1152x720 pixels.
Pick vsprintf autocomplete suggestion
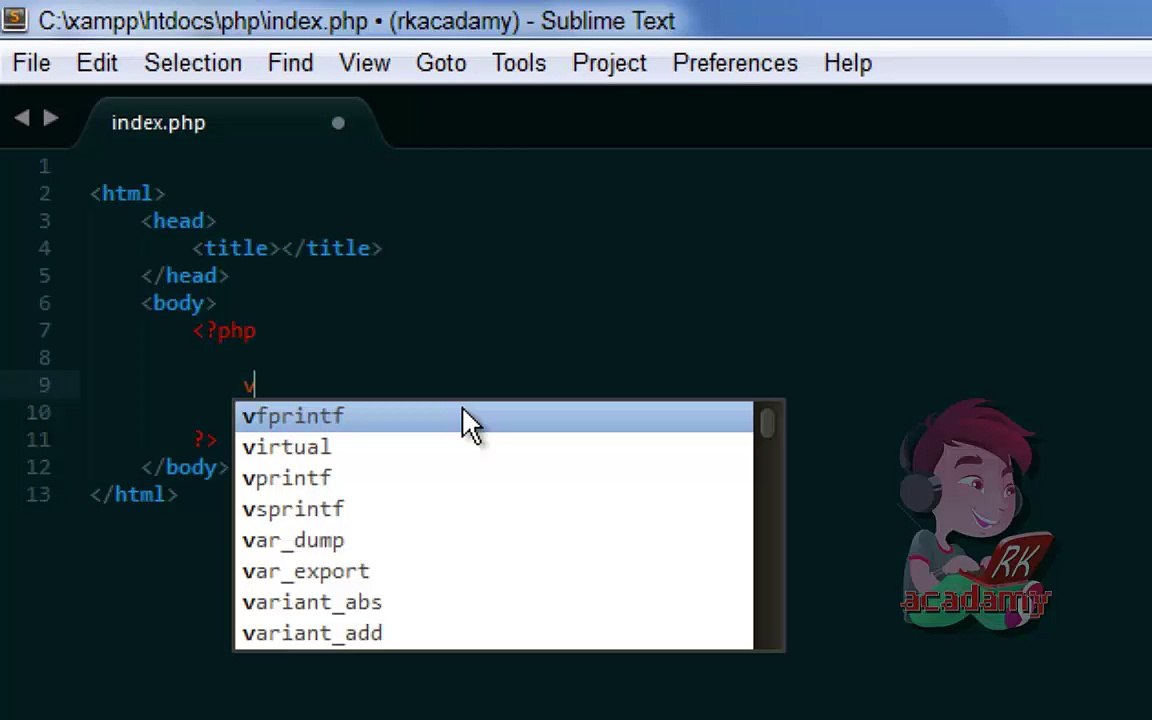tap(494, 509)
